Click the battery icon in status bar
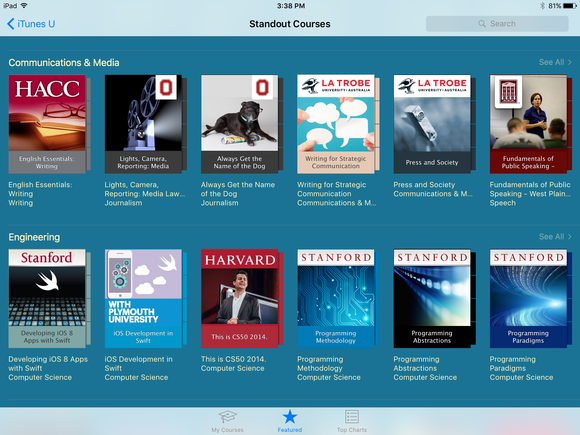 570,6
